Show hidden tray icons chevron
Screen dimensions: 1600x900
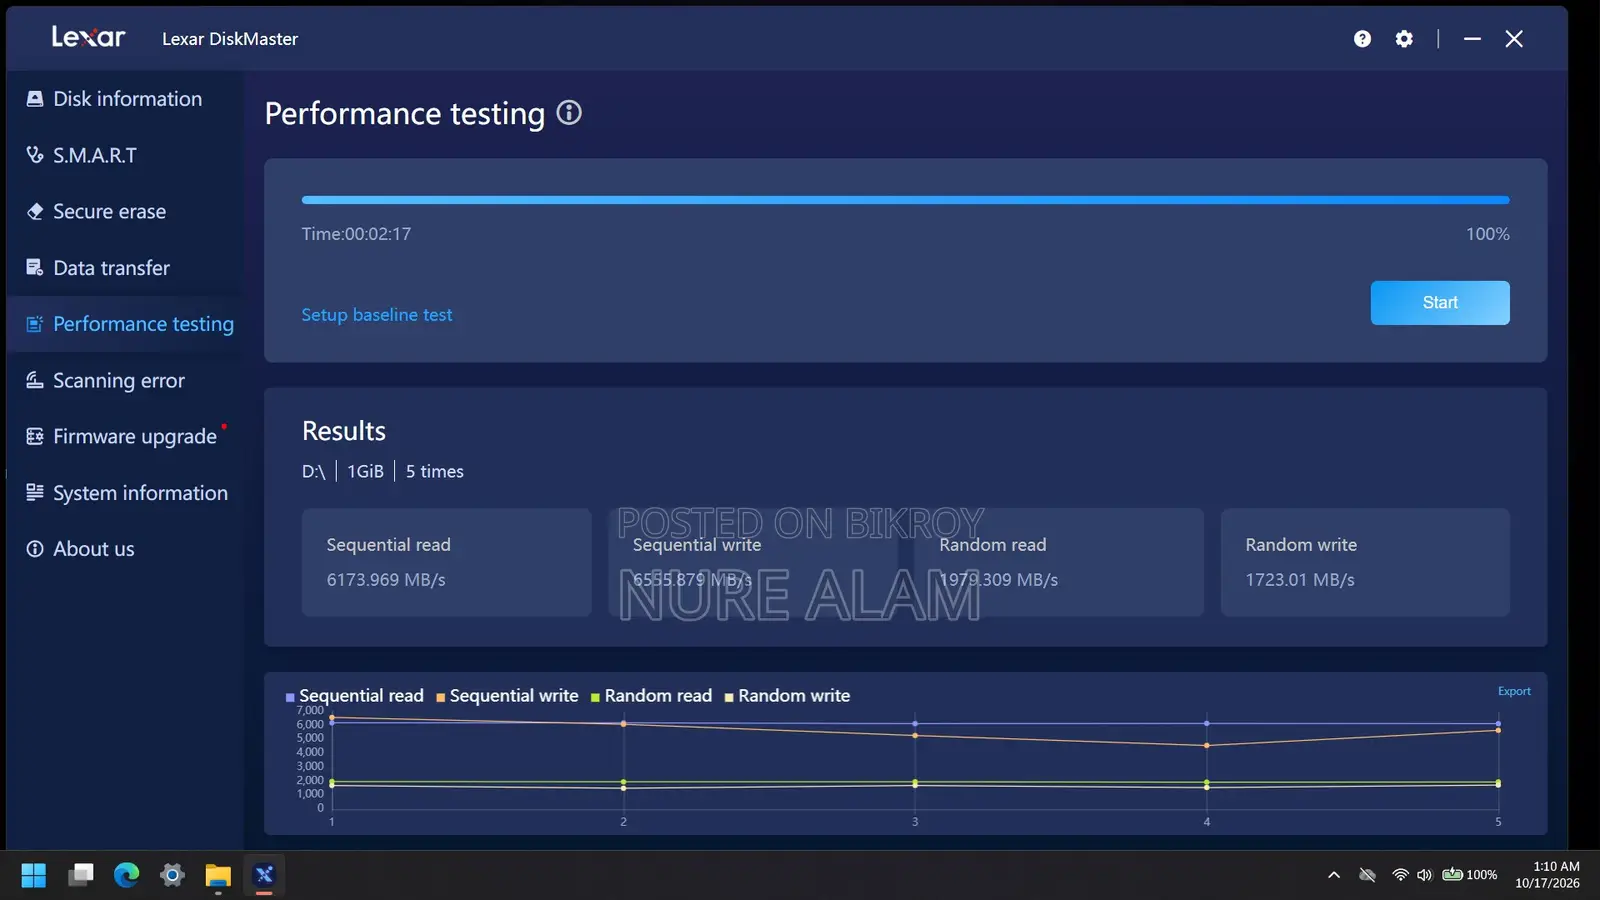click(x=1333, y=875)
